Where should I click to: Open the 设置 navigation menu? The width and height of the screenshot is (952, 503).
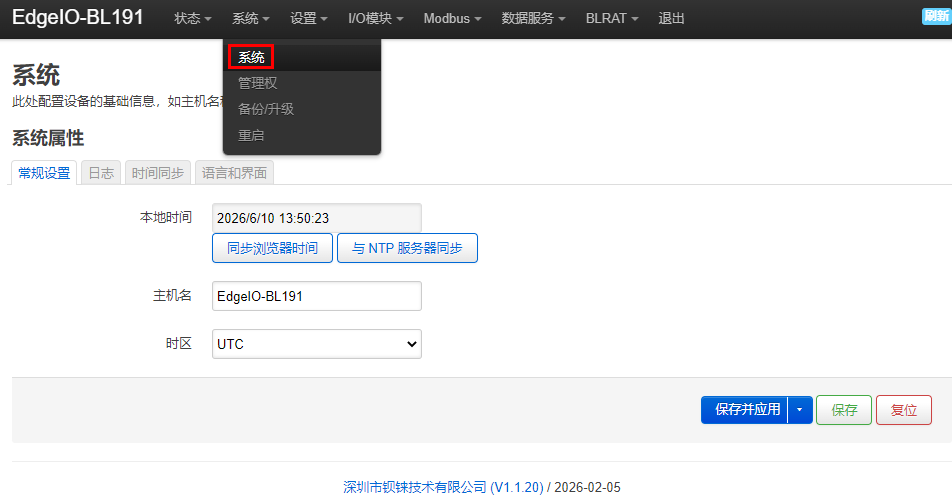308,18
